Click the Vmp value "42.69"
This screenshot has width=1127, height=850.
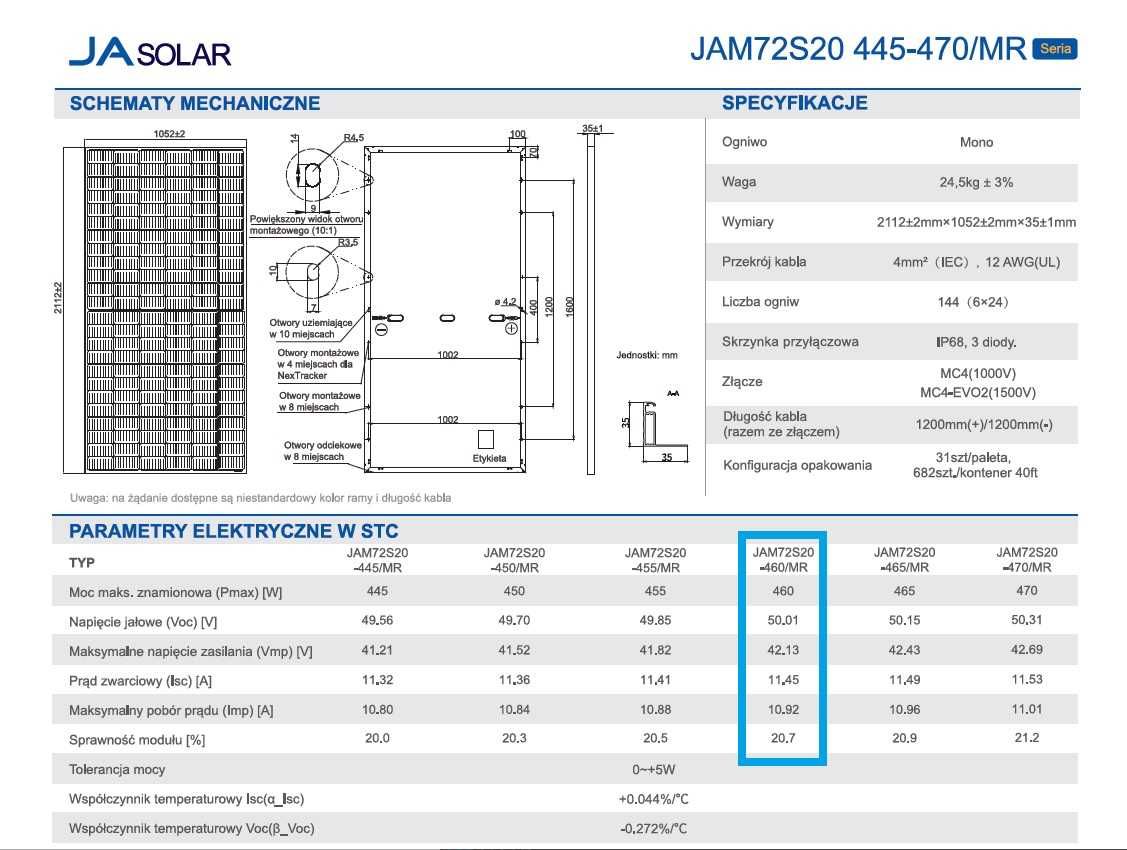tap(1026, 650)
